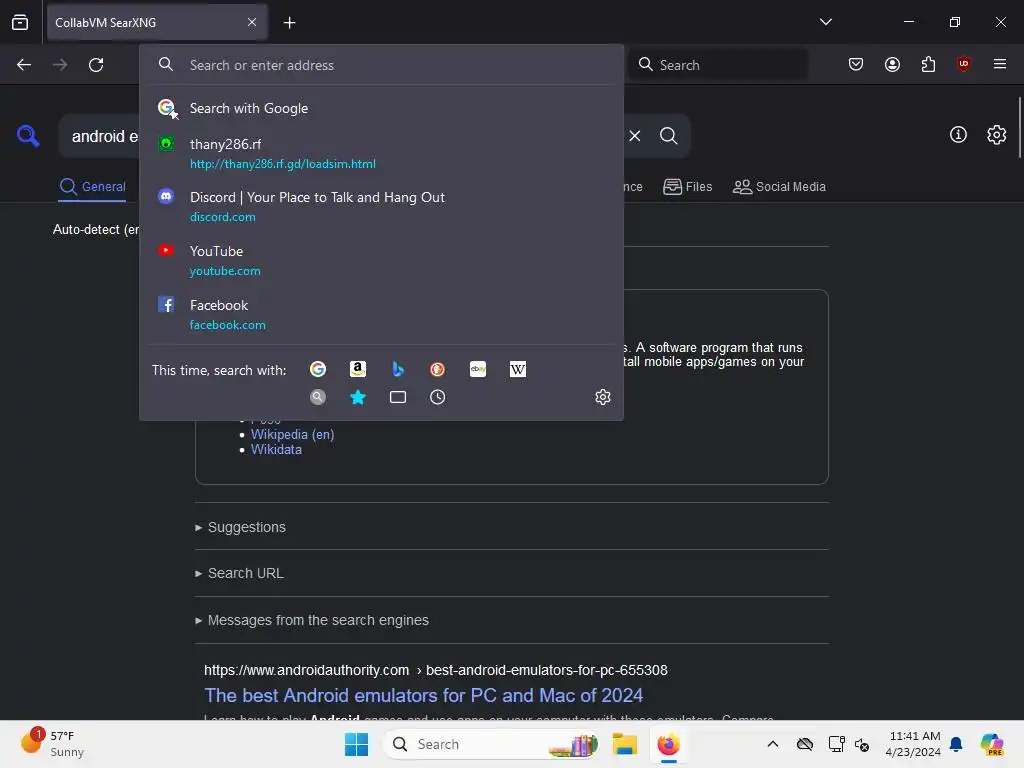This screenshot has width=1024, height=768.
Task: Open SearXNG preferences gear icon
Action: [x=997, y=135]
